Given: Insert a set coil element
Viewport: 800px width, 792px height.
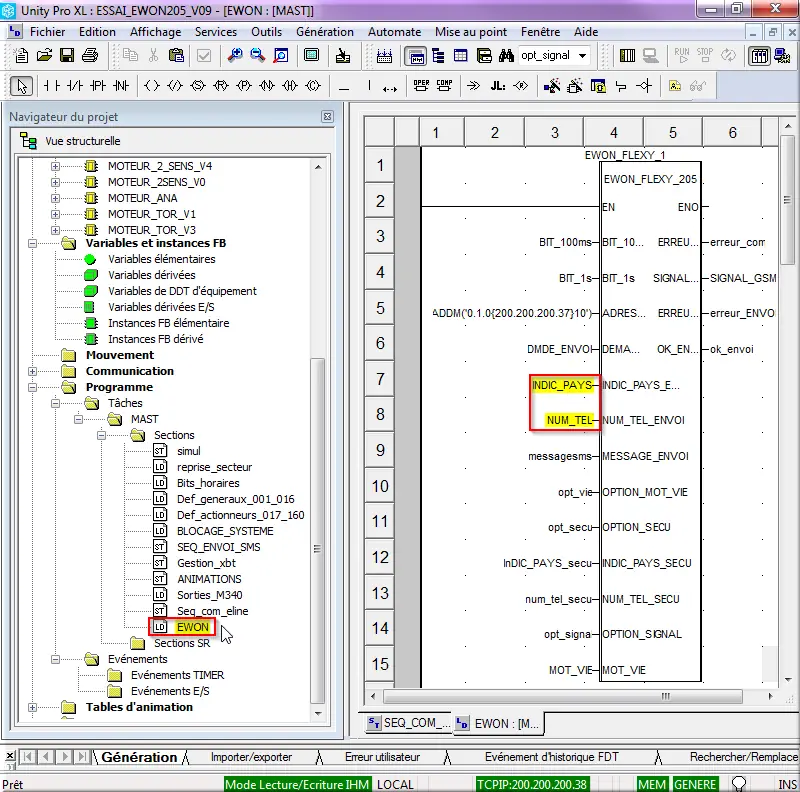Looking at the screenshot, I should (198, 86).
